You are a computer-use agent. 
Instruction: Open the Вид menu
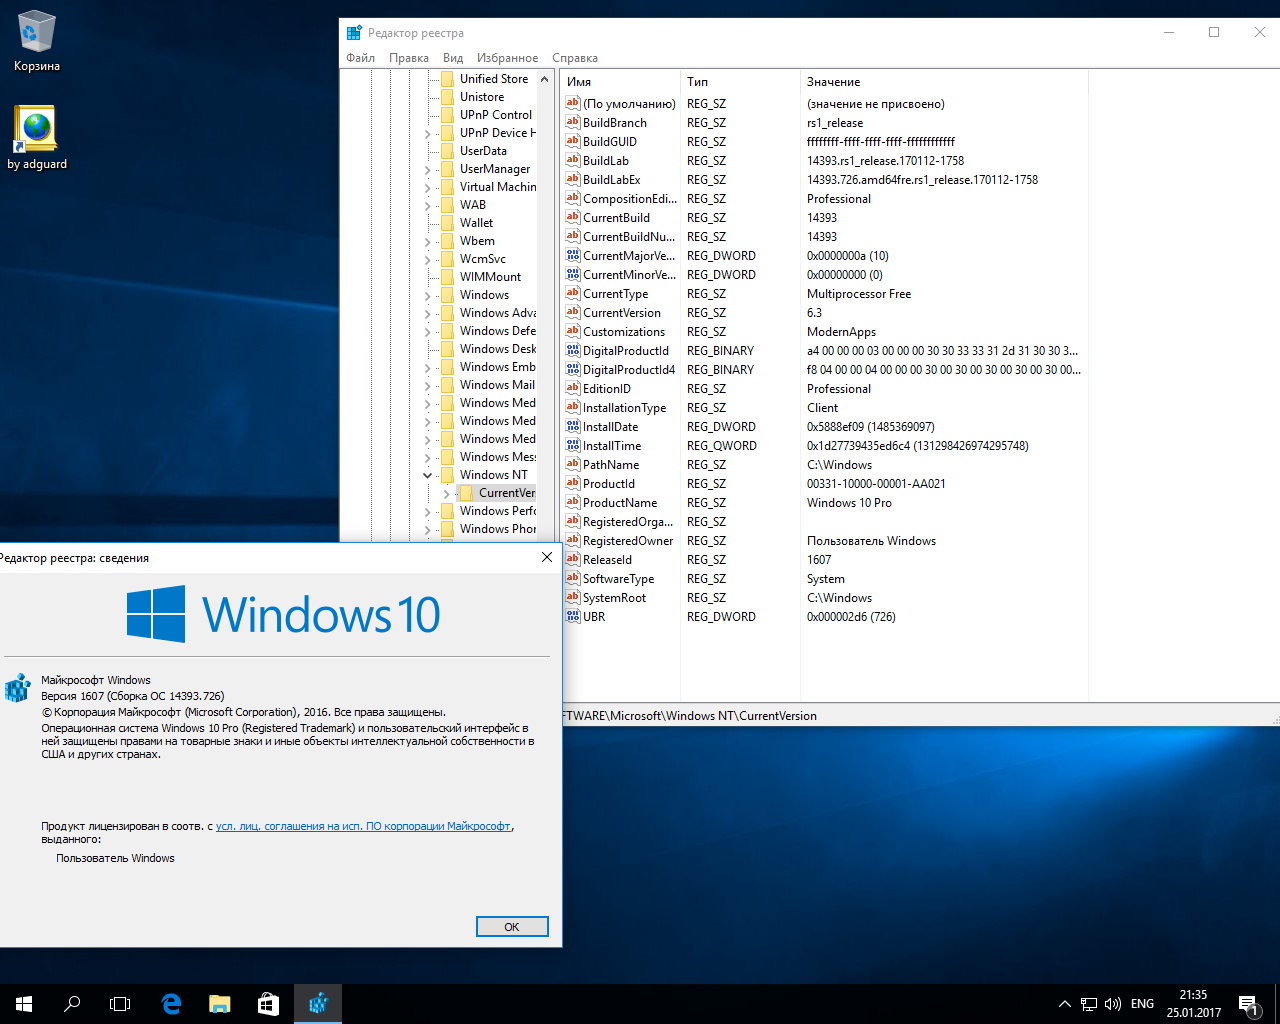pos(453,58)
